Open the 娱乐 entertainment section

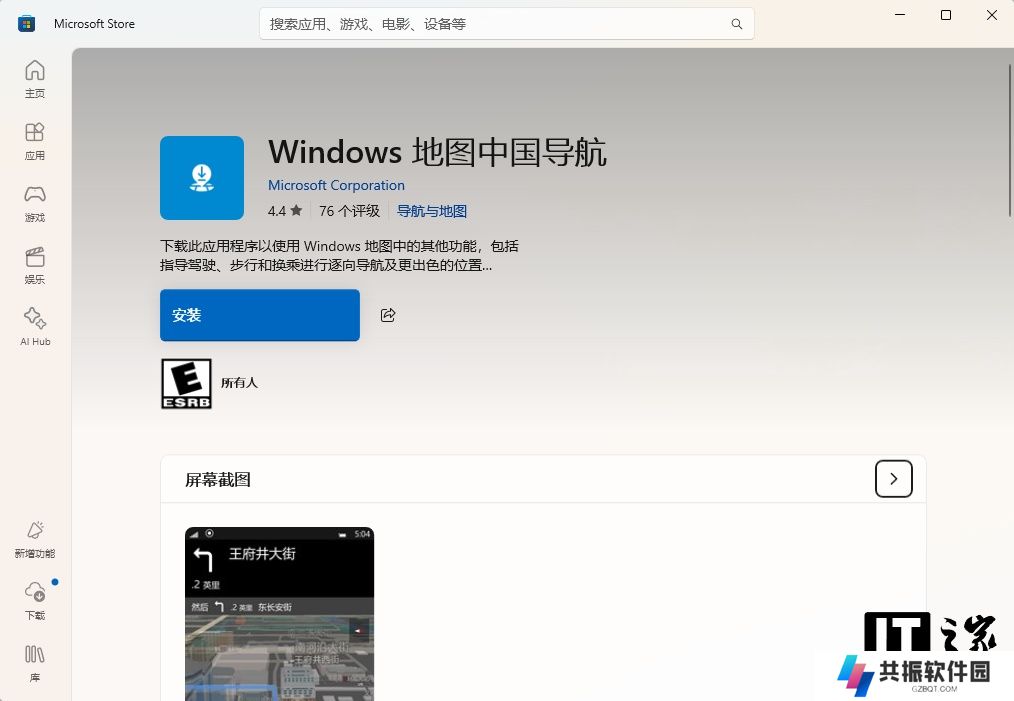coord(35,265)
